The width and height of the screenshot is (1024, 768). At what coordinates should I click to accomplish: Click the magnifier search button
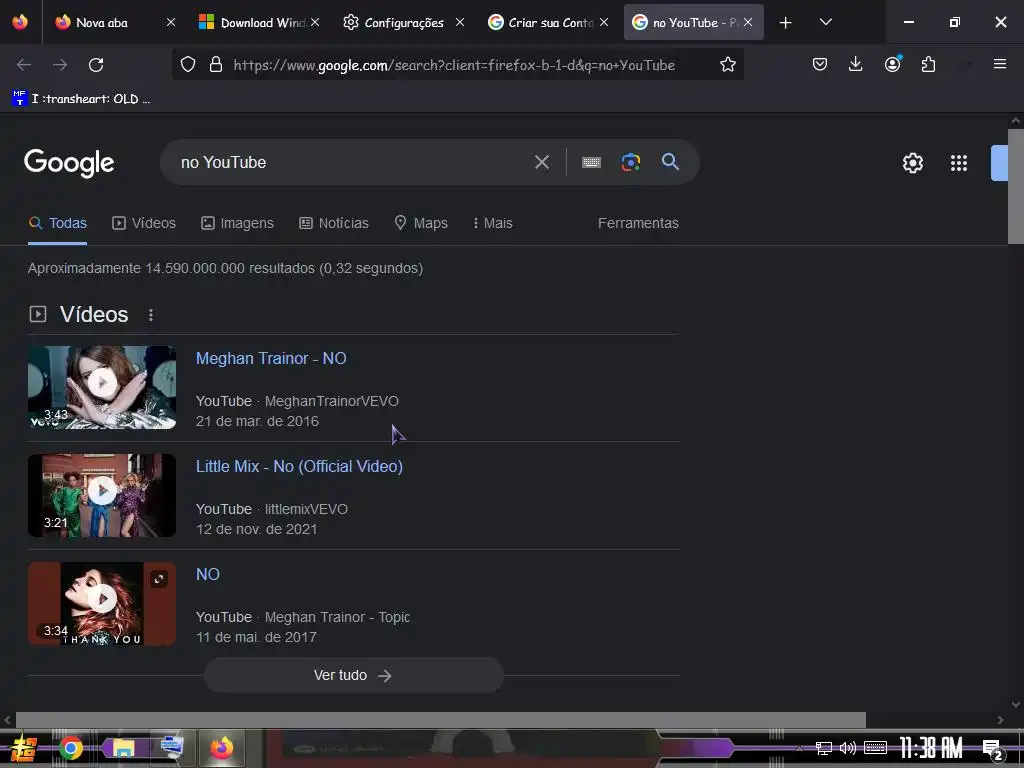670,161
